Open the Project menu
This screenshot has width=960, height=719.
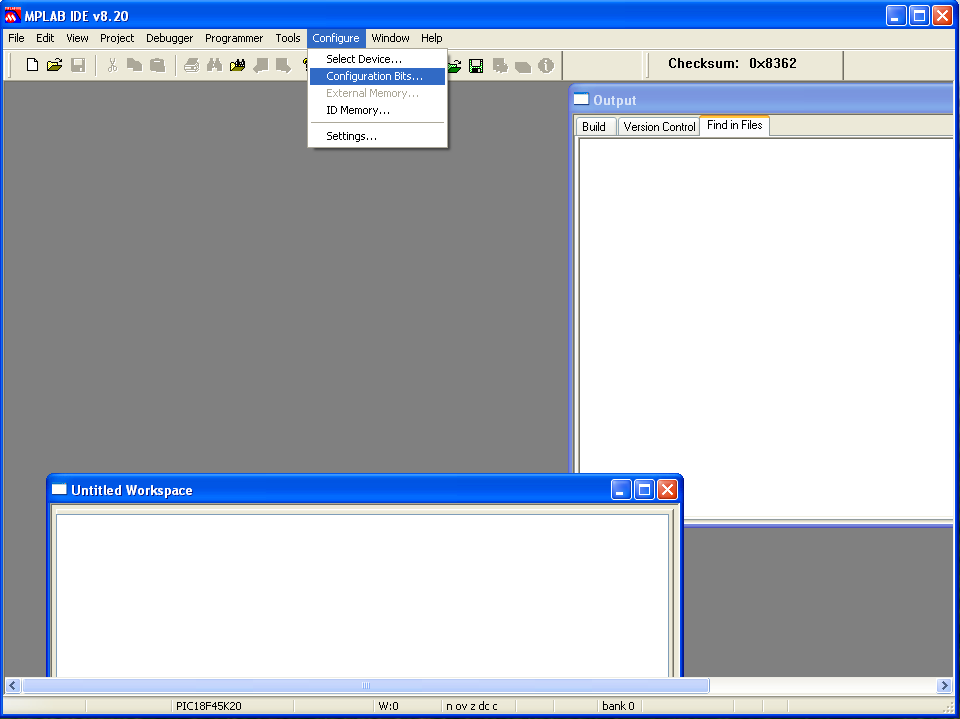pos(117,38)
